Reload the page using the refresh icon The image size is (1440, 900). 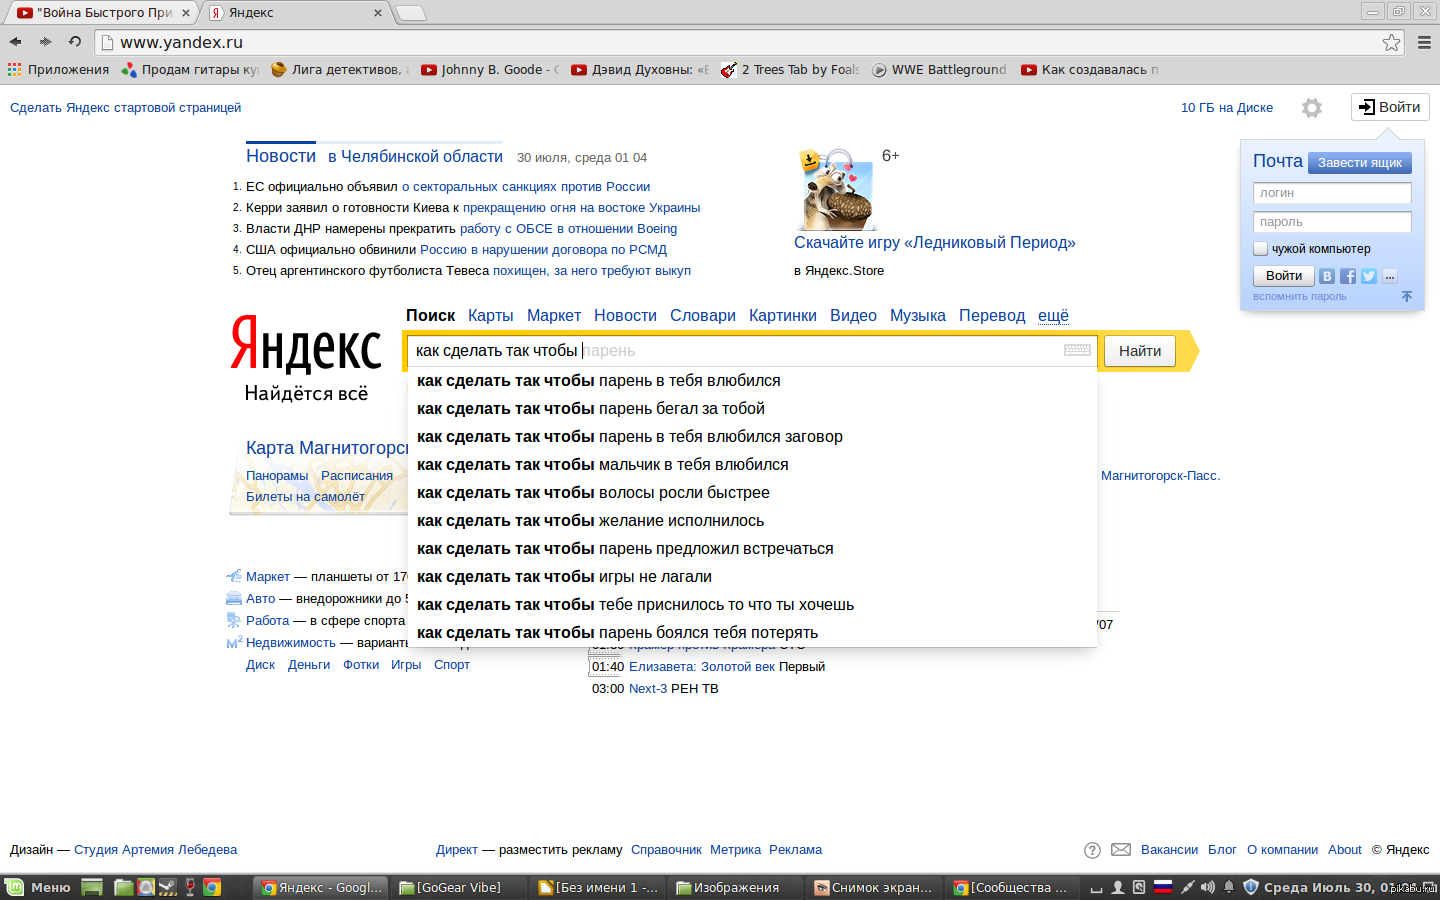coord(75,42)
